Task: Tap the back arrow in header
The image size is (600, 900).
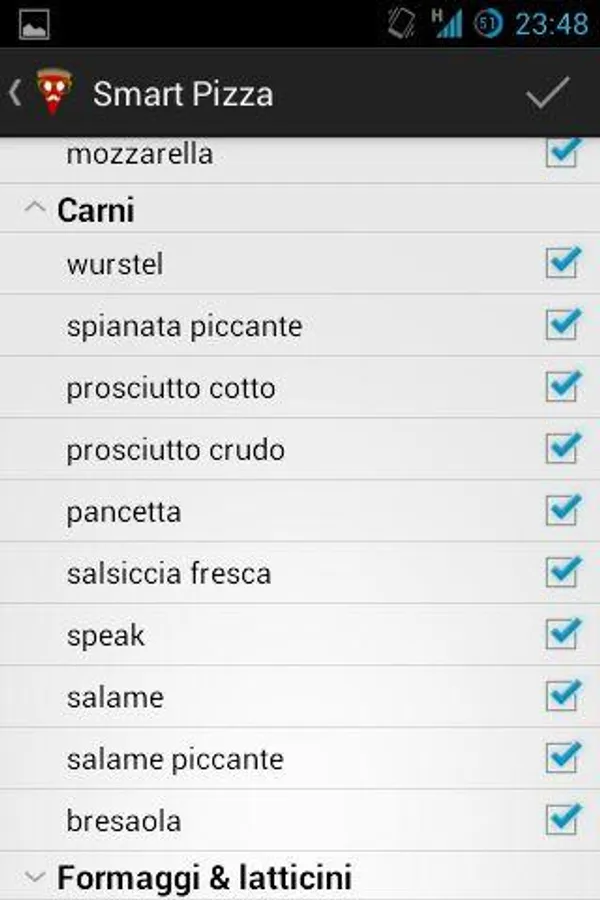Action: coord(15,93)
